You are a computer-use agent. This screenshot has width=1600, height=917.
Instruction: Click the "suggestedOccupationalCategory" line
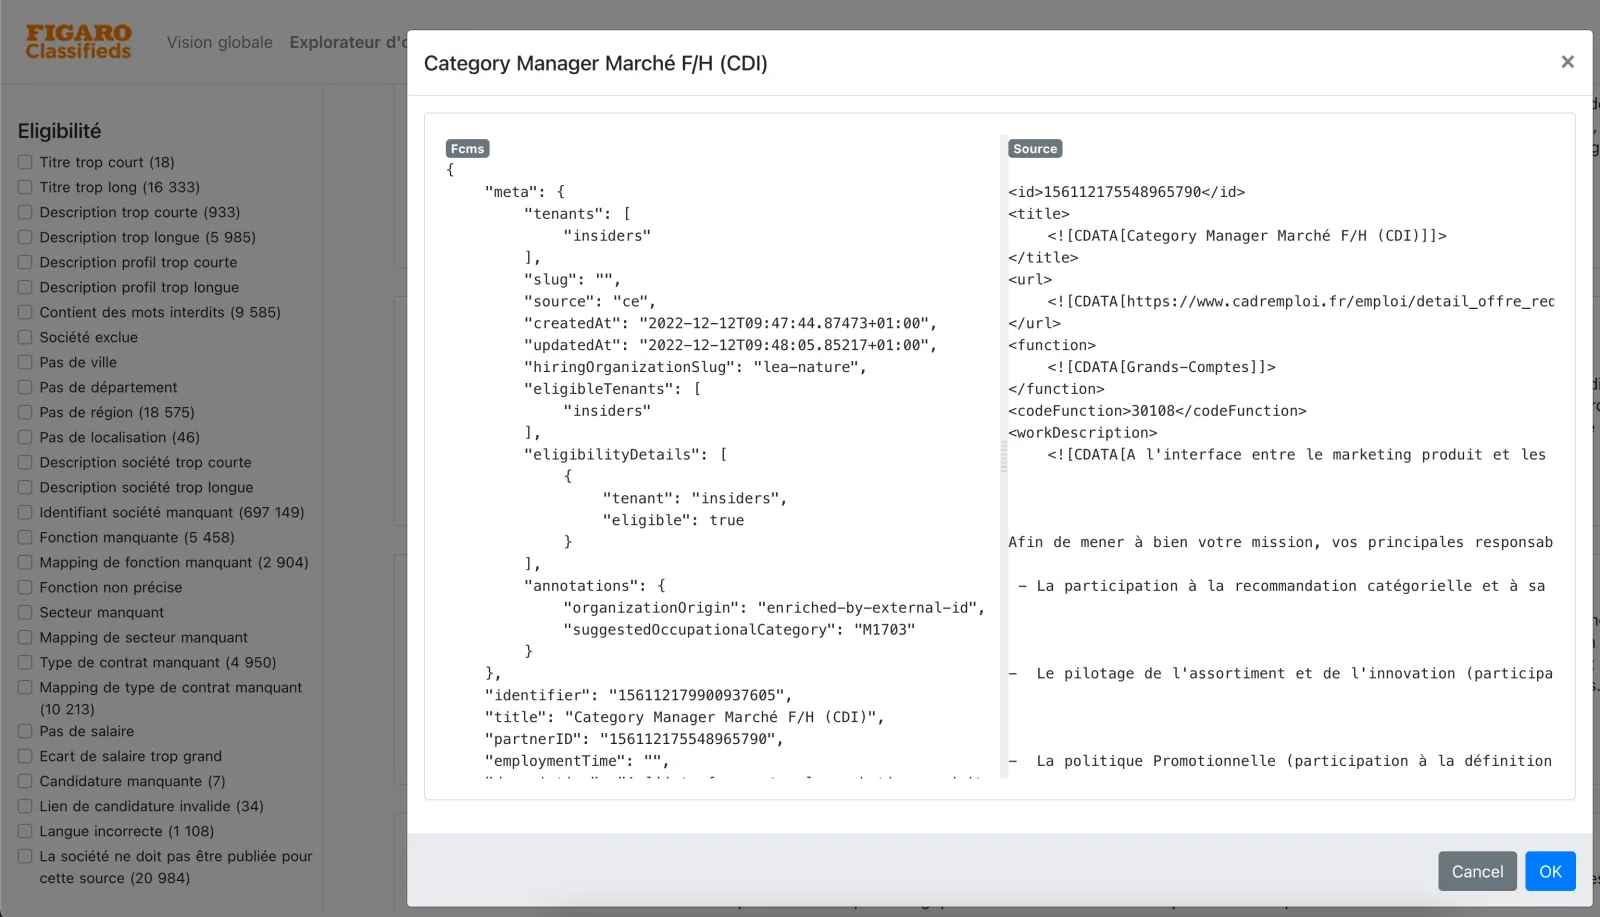pos(739,630)
